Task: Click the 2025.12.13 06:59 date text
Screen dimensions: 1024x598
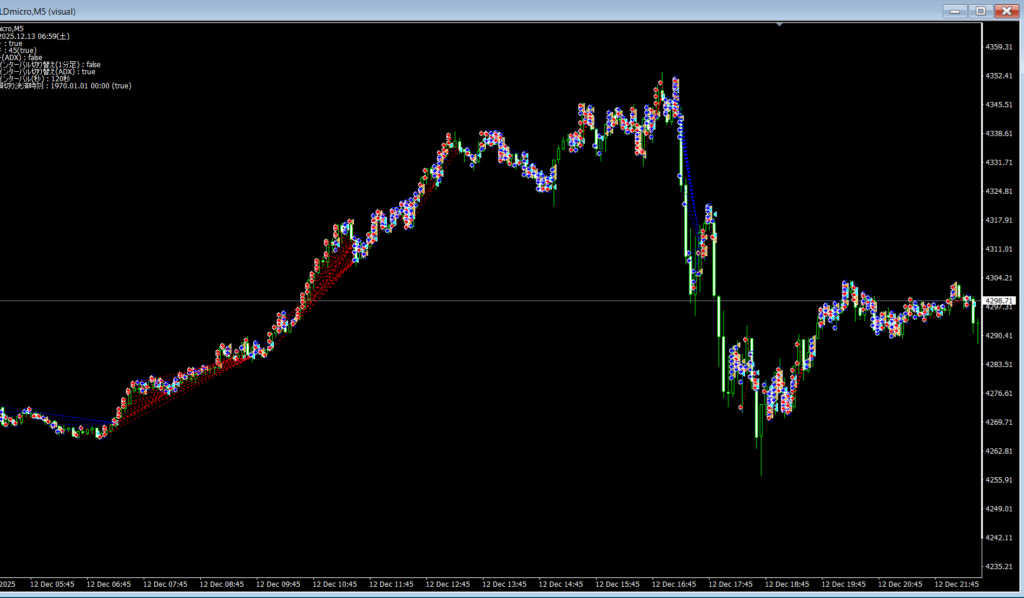Action: (35, 36)
